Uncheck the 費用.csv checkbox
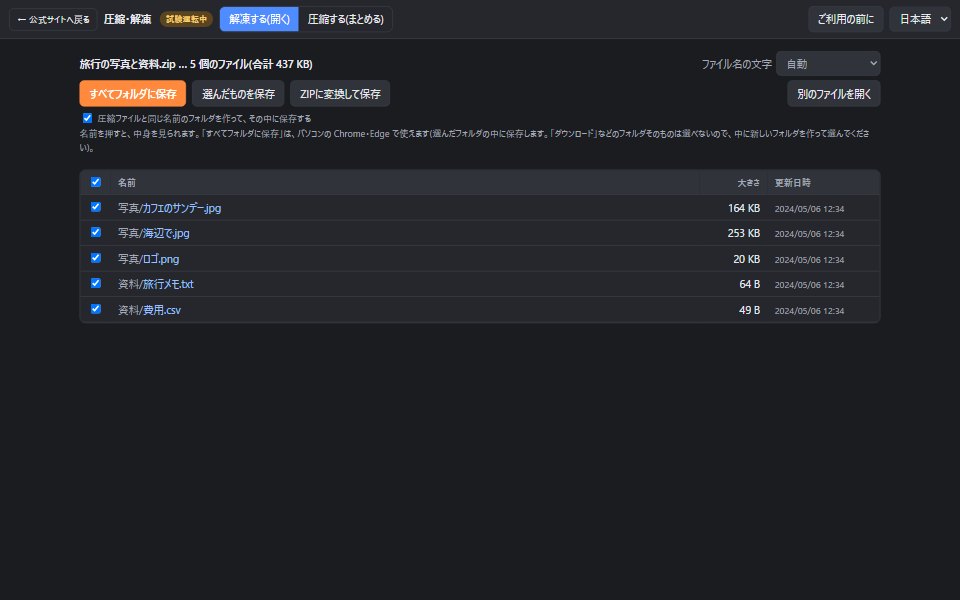This screenshot has width=960, height=600. 96,309
